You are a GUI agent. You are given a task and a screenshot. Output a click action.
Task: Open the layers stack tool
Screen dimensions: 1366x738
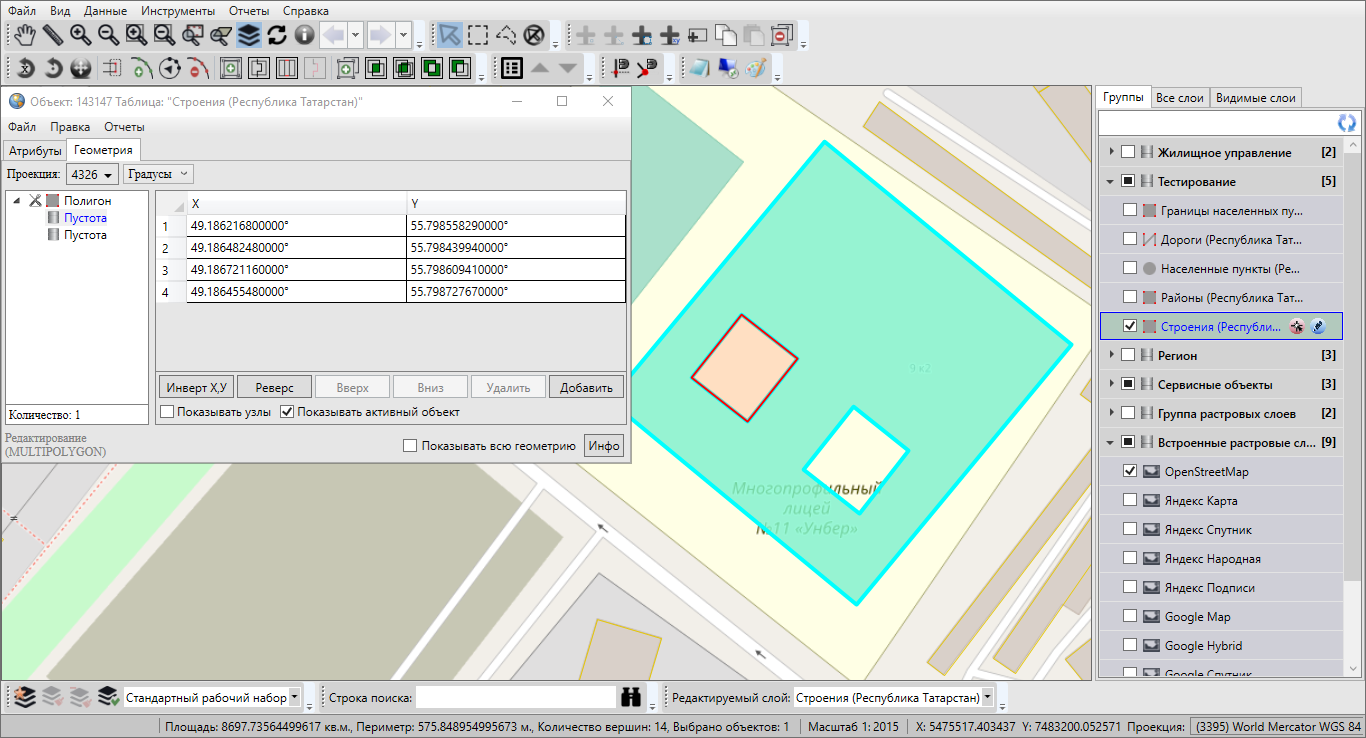tap(249, 35)
